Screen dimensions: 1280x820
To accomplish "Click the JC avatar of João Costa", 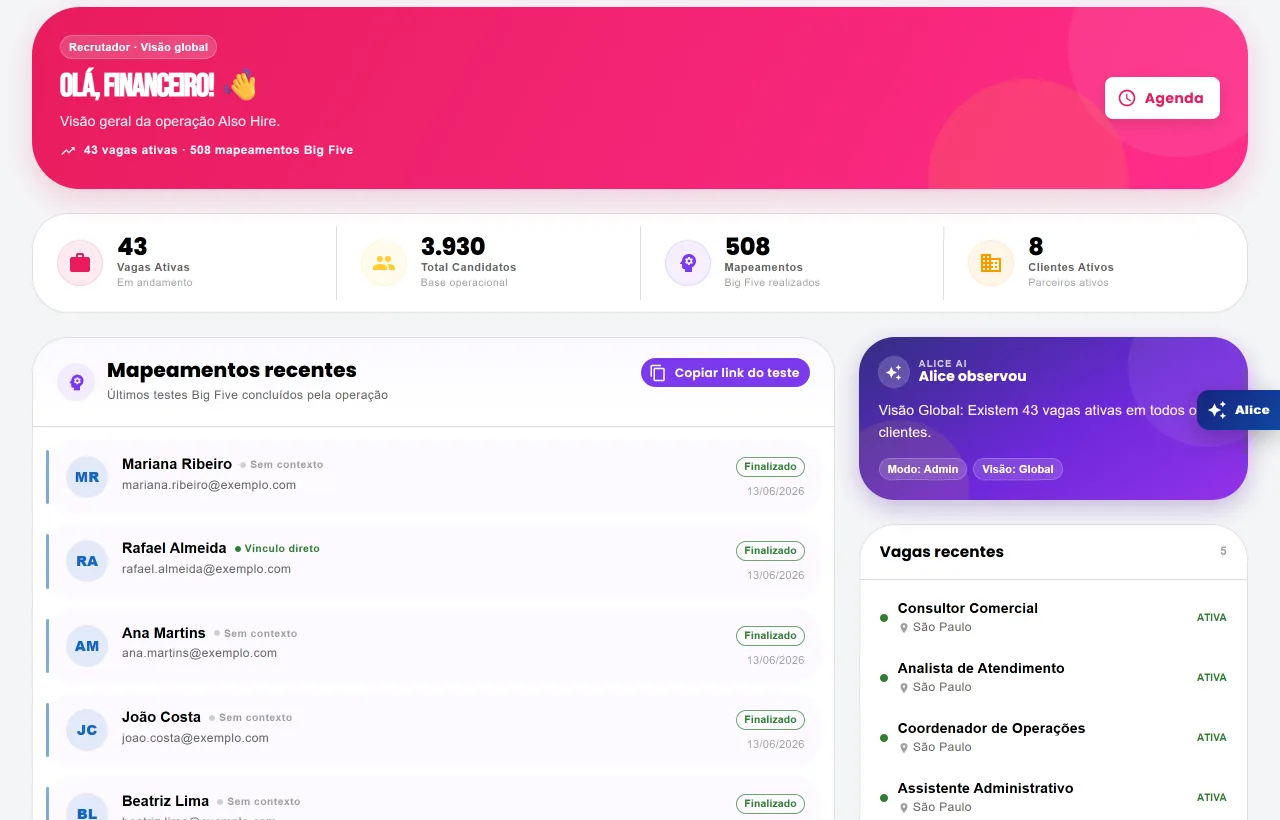I will point(87,729).
